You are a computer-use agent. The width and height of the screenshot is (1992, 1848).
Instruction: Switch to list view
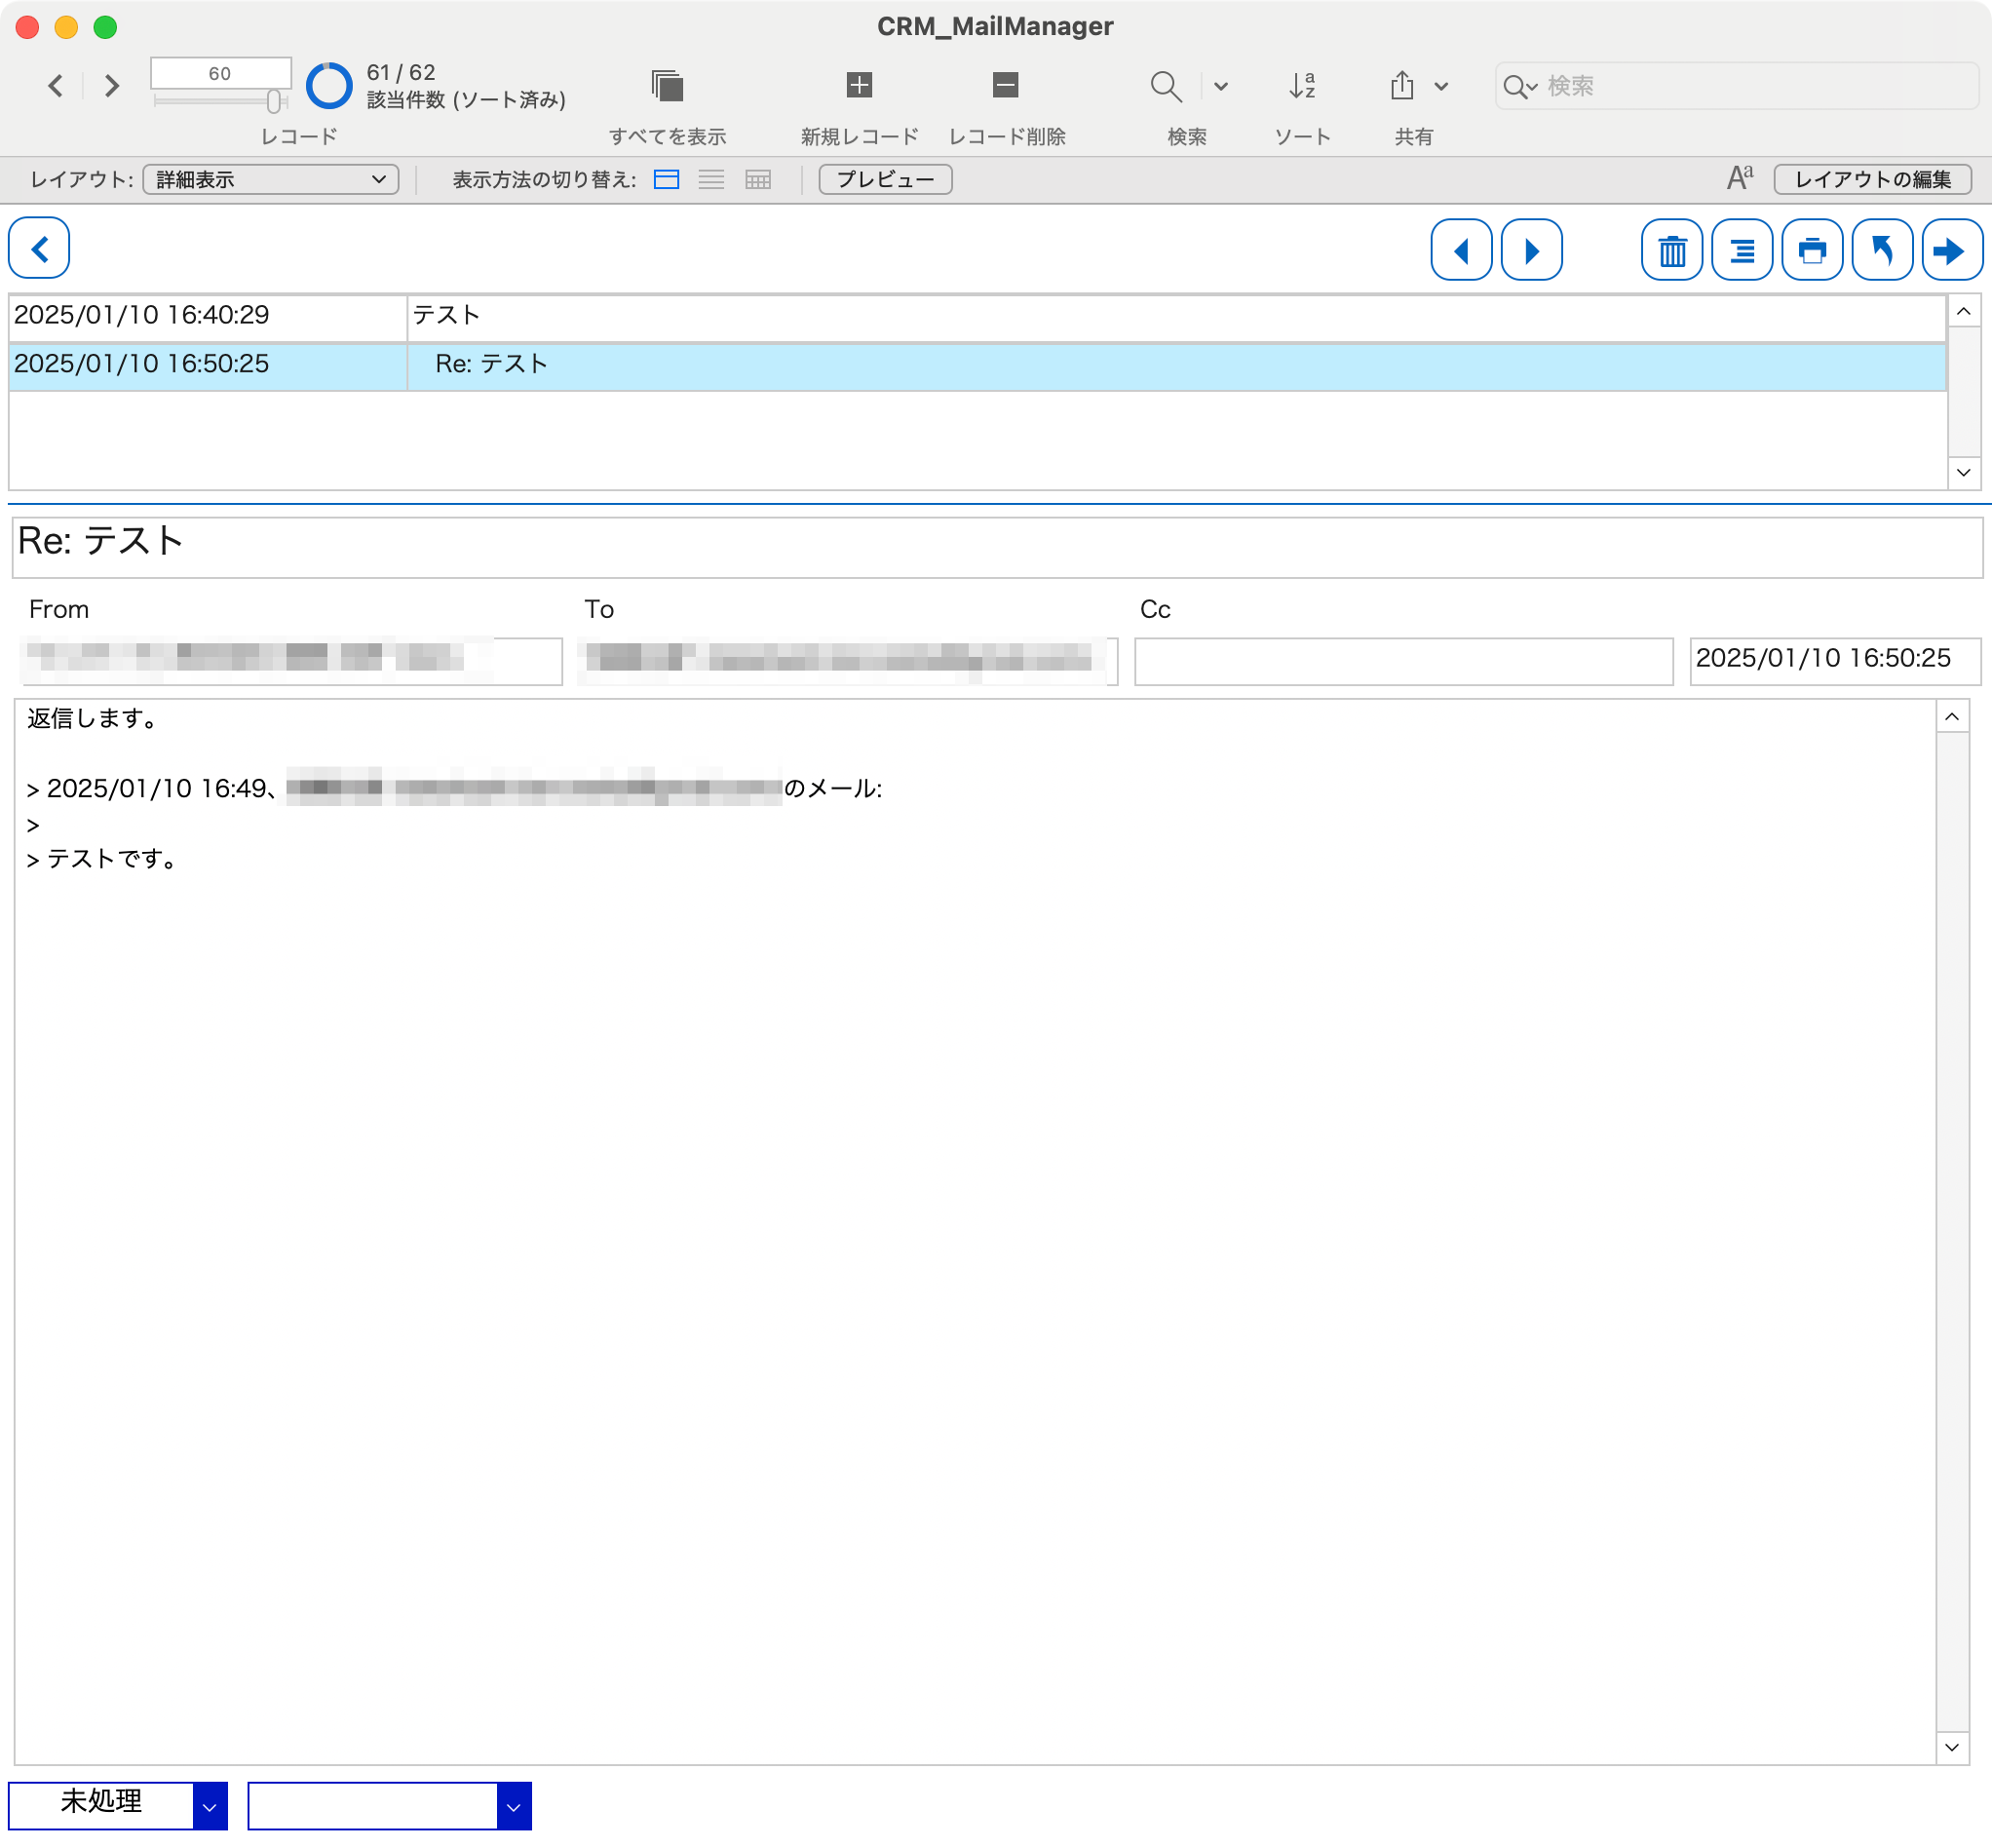pyautogui.click(x=711, y=179)
